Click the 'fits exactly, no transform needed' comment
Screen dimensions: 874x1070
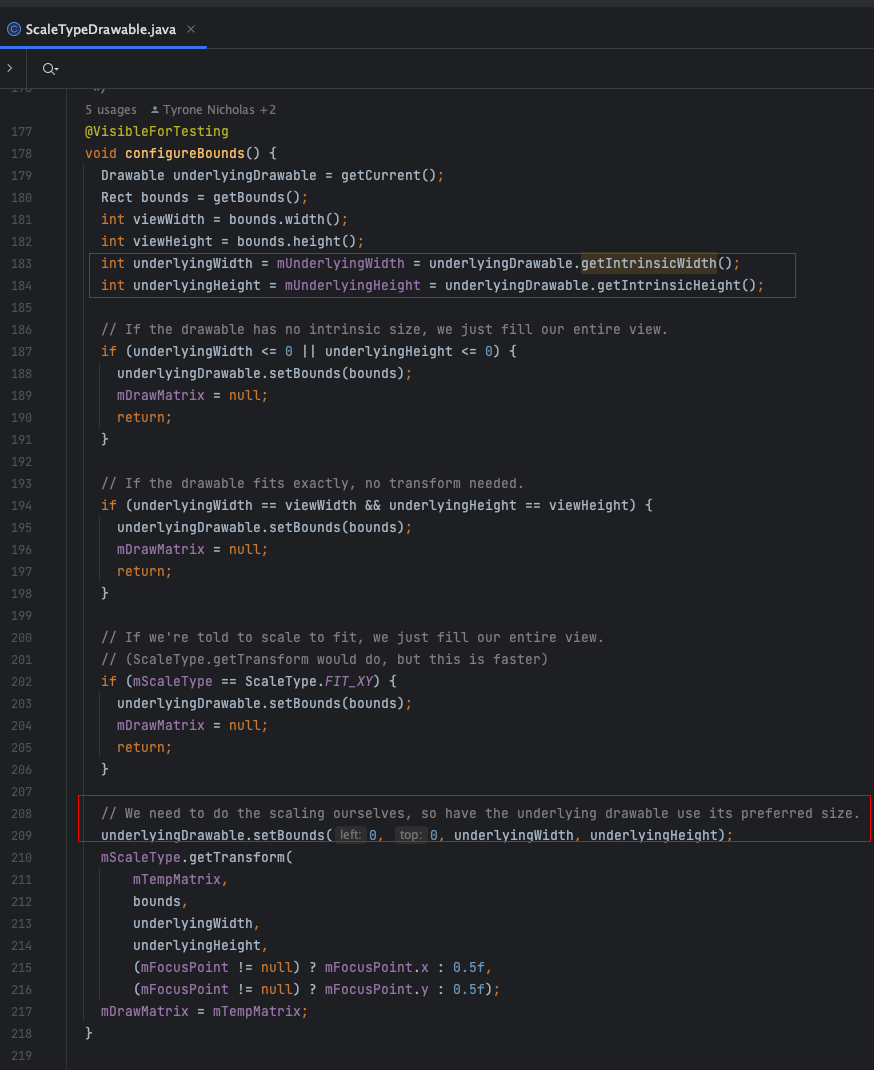tap(312, 484)
